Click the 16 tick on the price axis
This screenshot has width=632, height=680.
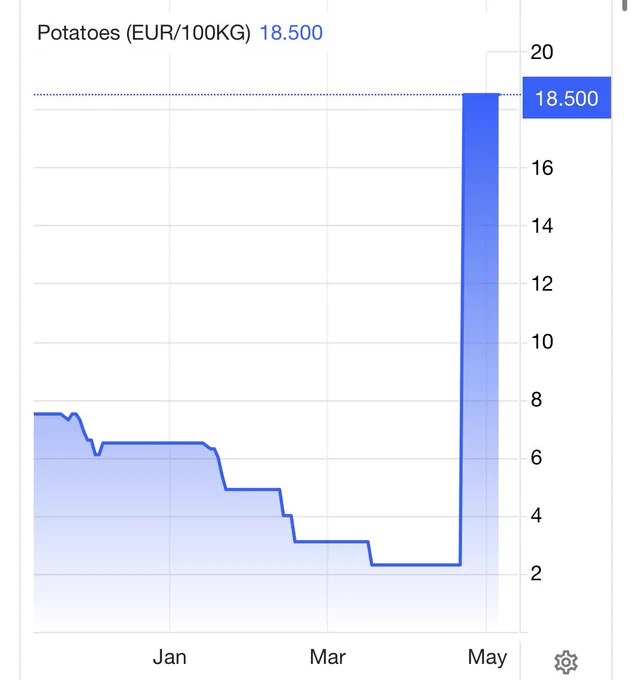pos(542,168)
